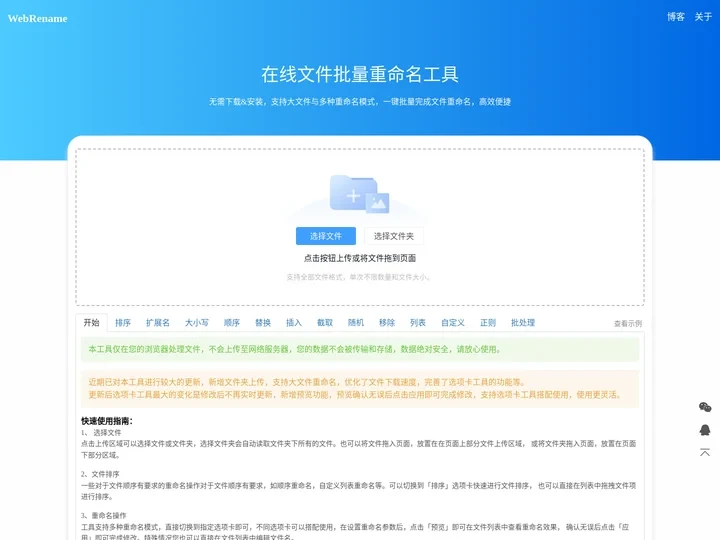720x540 pixels.
Task: Open the 关于 link
Action: click(x=703, y=17)
